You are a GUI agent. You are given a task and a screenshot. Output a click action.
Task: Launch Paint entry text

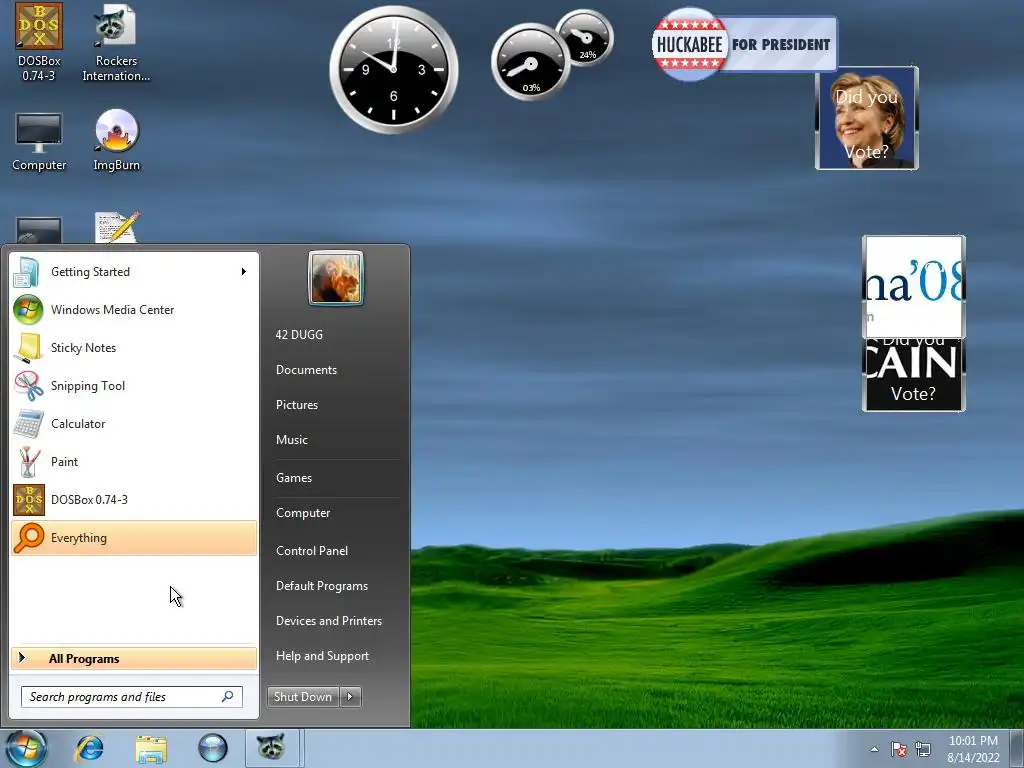coord(64,462)
